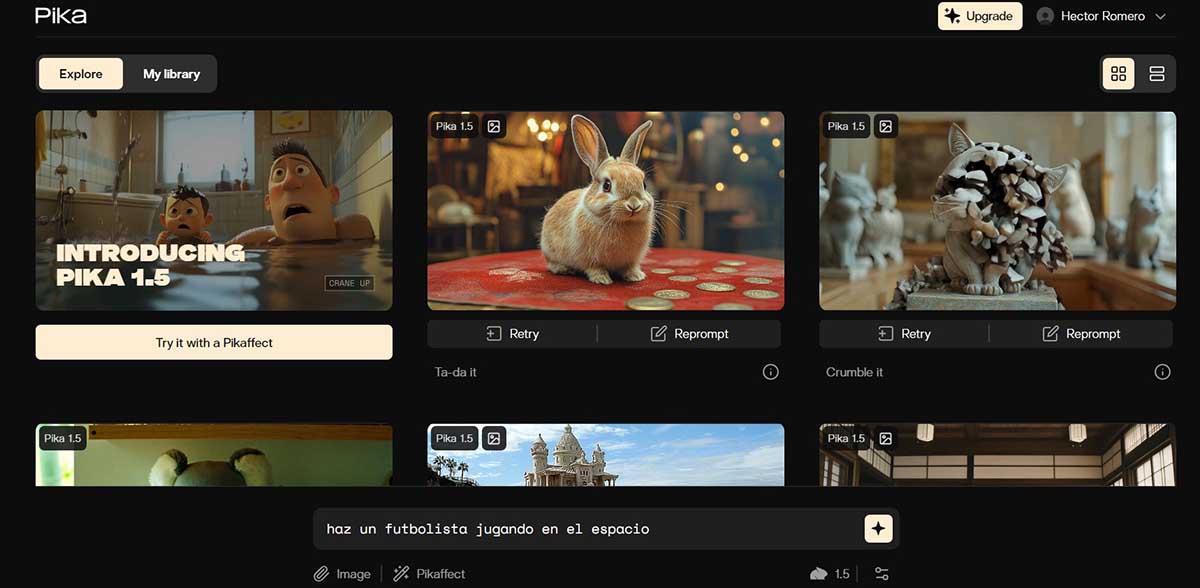Show info for the Ta-da it video
This screenshot has width=1200, height=588.
(770, 372)
